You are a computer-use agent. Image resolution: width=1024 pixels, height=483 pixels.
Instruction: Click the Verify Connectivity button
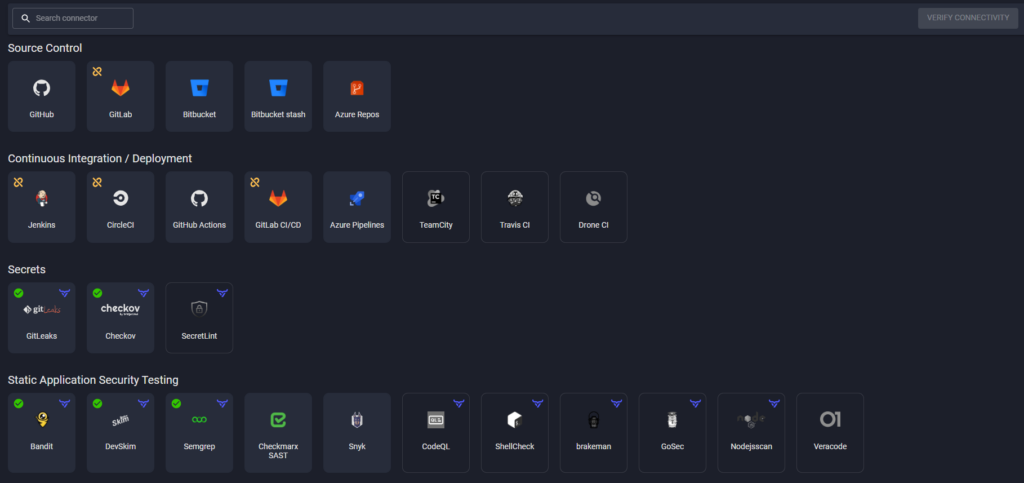(968, 18)
